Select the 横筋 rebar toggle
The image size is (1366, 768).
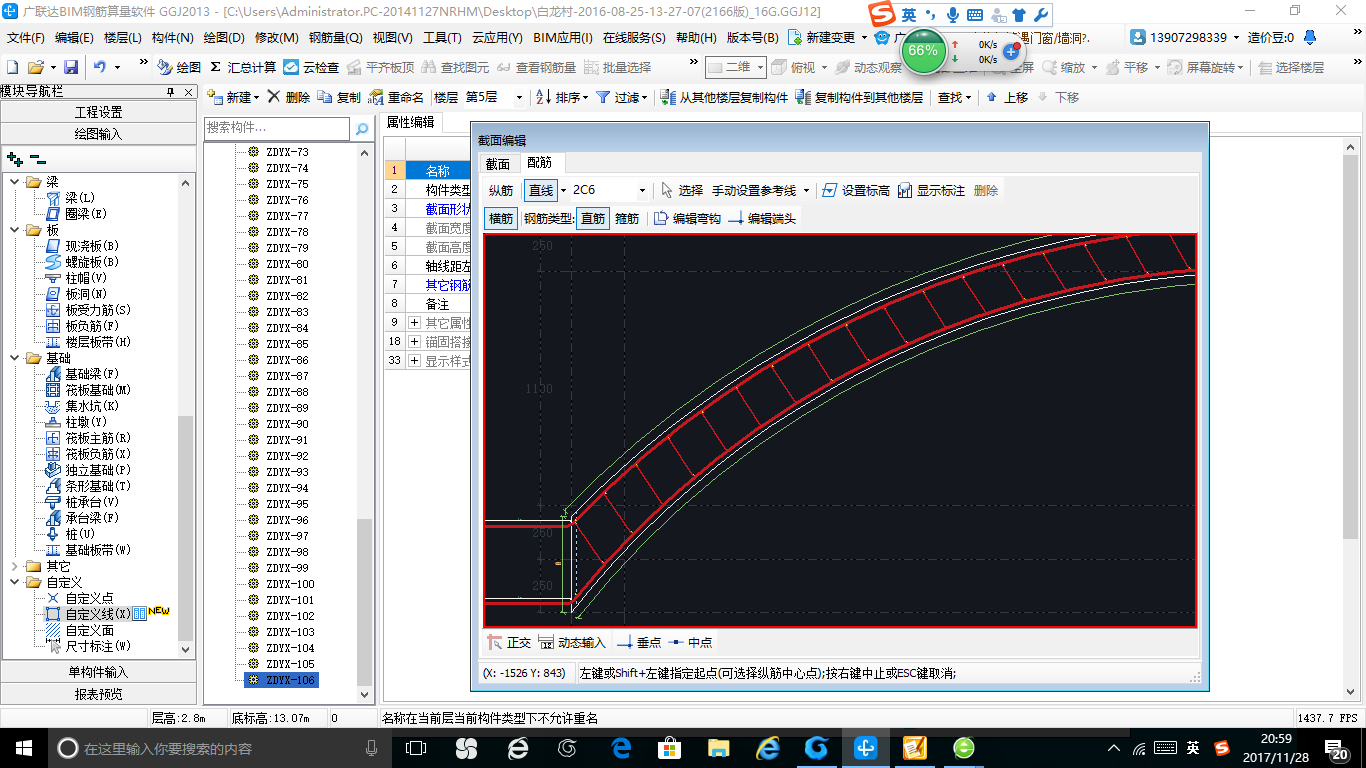tap(501, 218)
